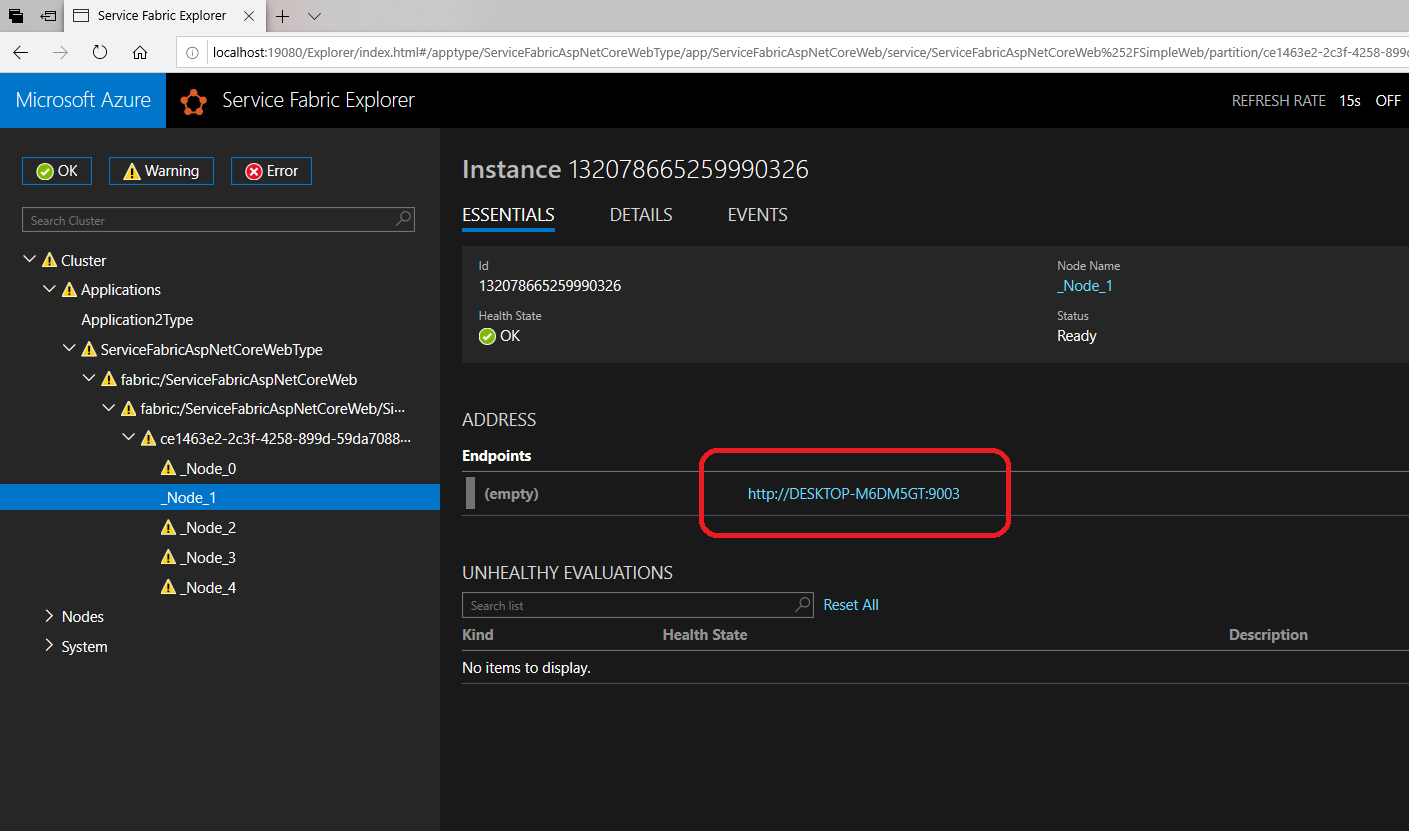The height and width of the screenshot is (831, 1409).
Task: Switch to the ESSENTIALS tab
Action: (508, 215)
